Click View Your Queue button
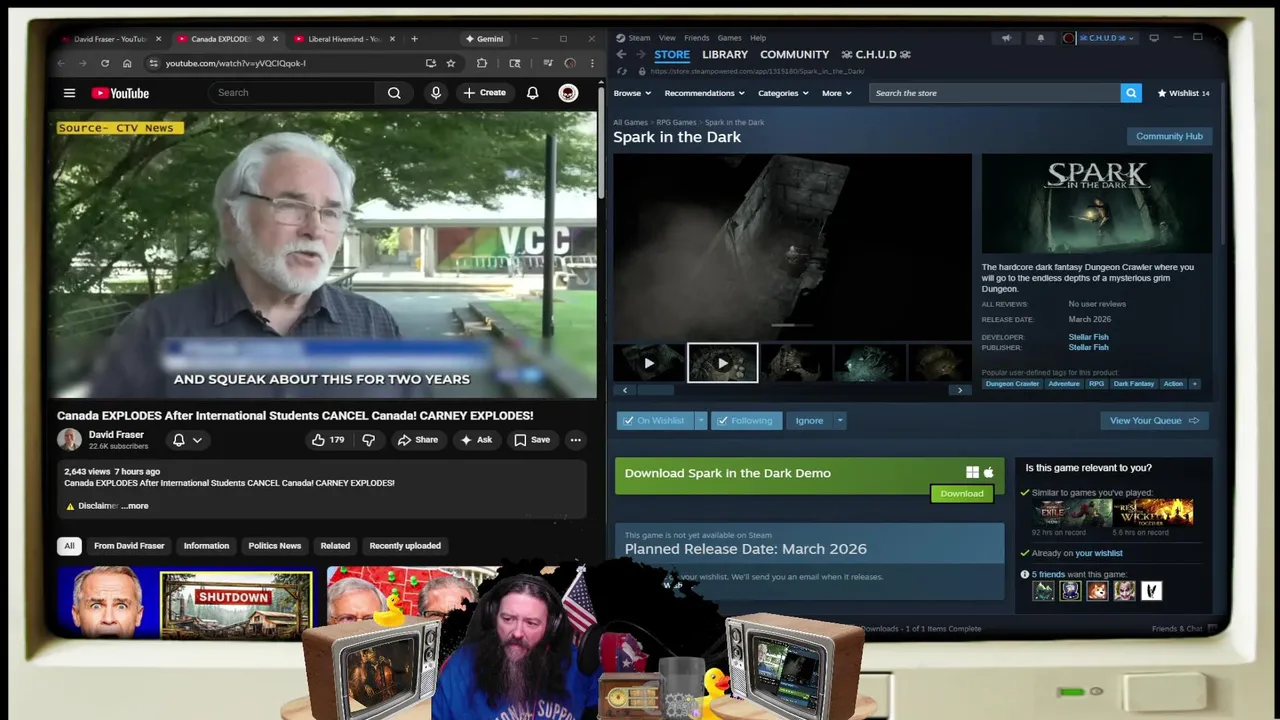The height and width of the screenshot is (720, 1280). (1154, 421)
